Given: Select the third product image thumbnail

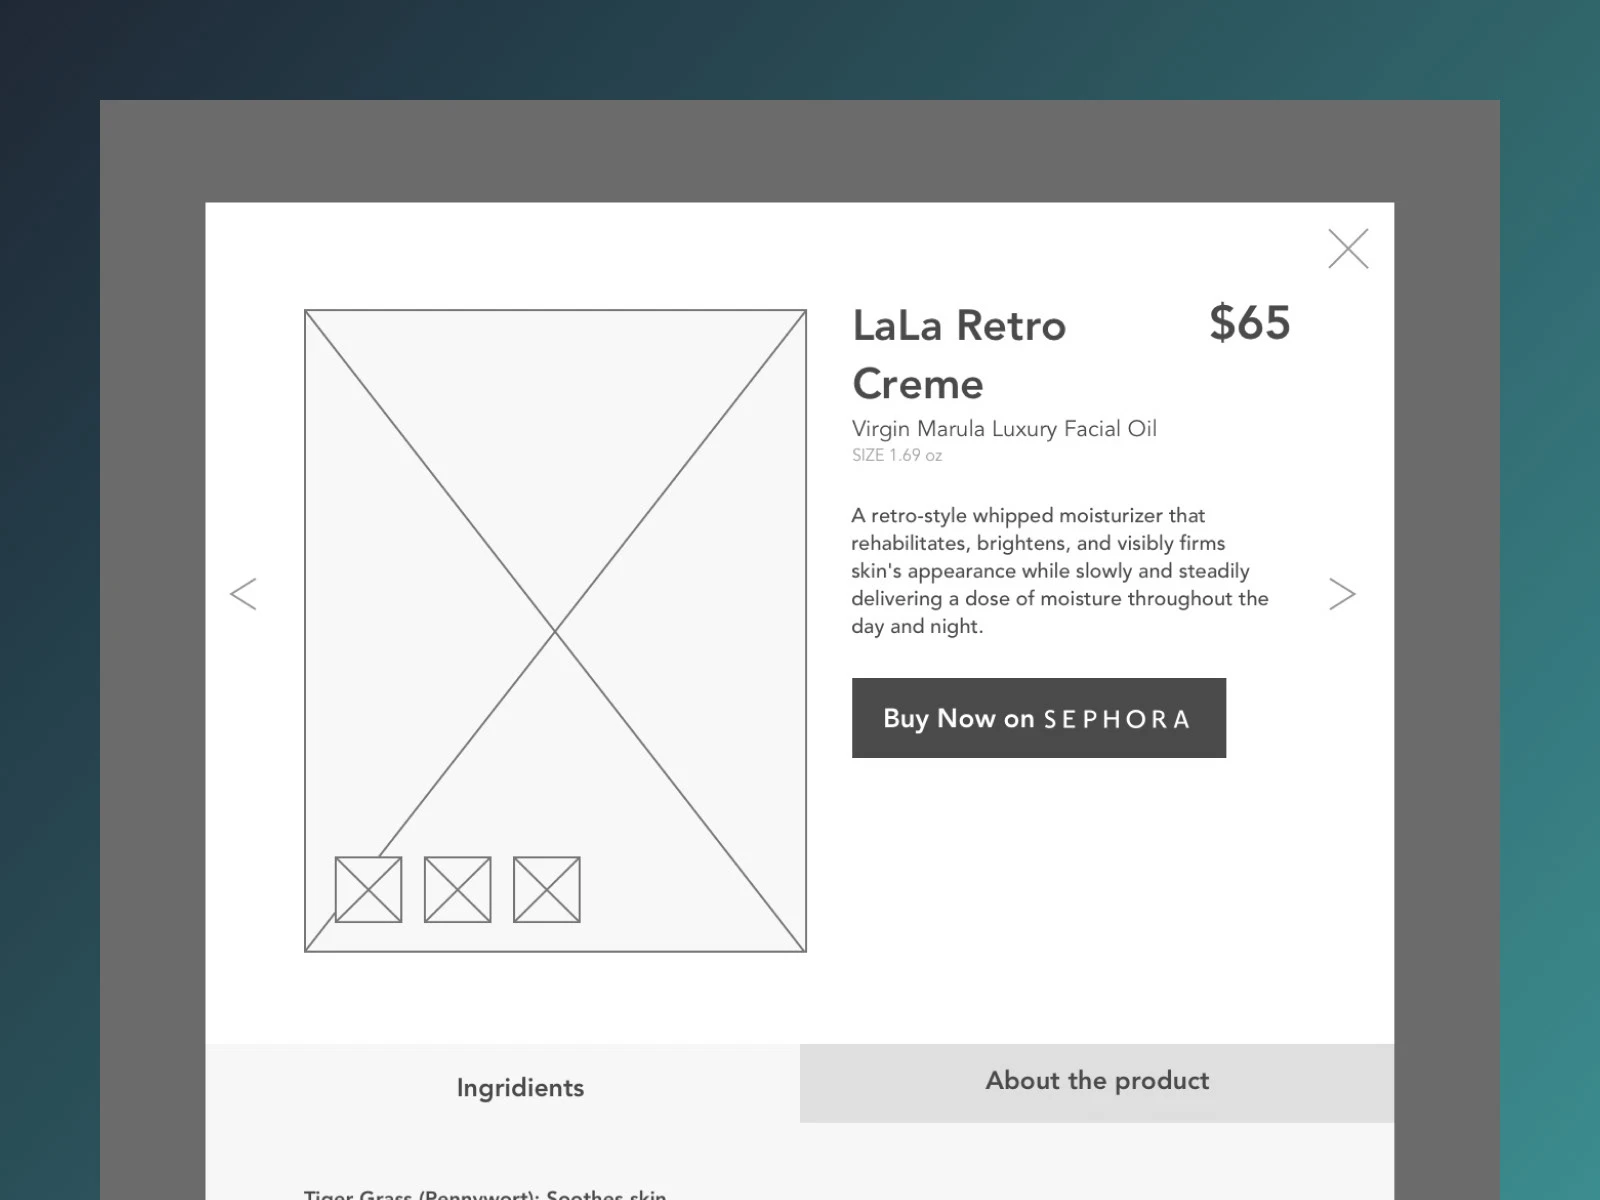Looking at the screenshot, I should pyautogui.click(x=546, y=889).
